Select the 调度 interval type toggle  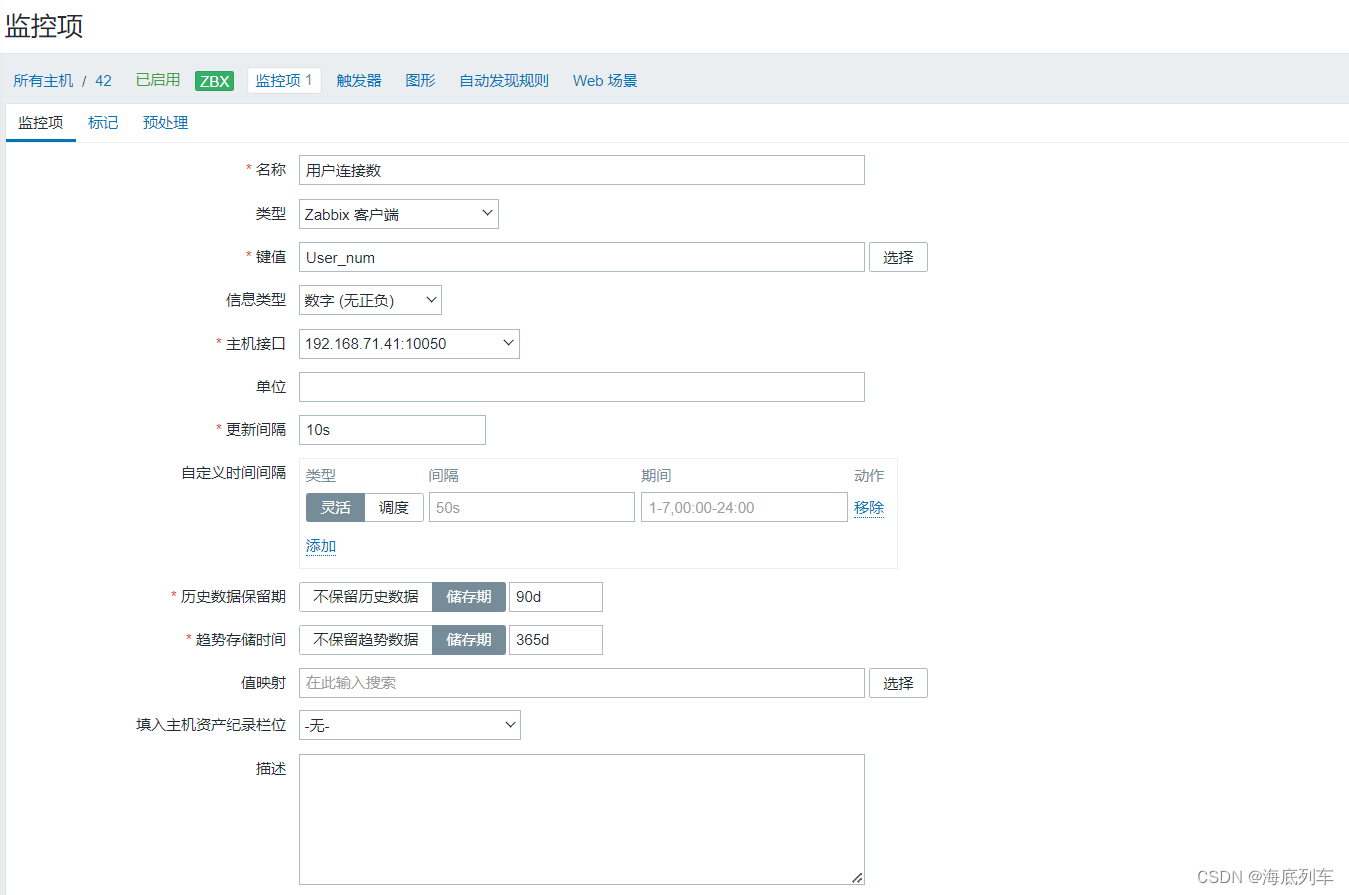[x=394, y=507]
